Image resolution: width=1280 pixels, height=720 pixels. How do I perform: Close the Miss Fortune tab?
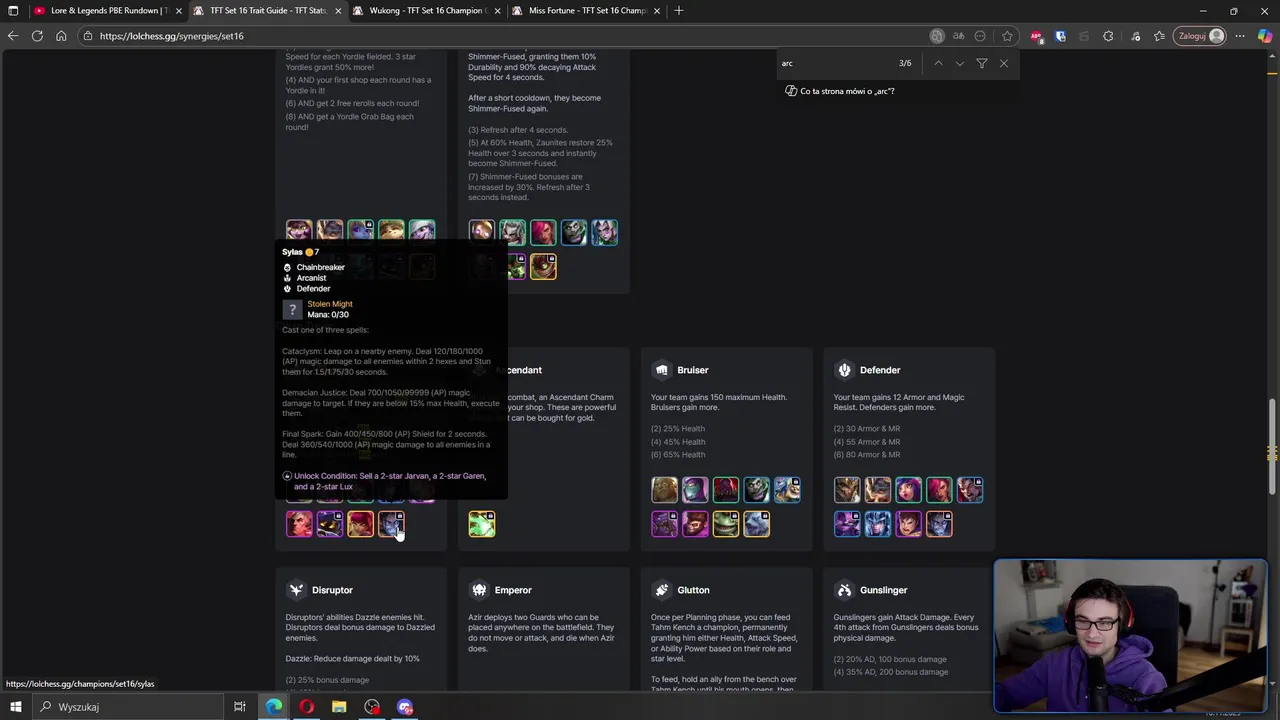(657, 10)
